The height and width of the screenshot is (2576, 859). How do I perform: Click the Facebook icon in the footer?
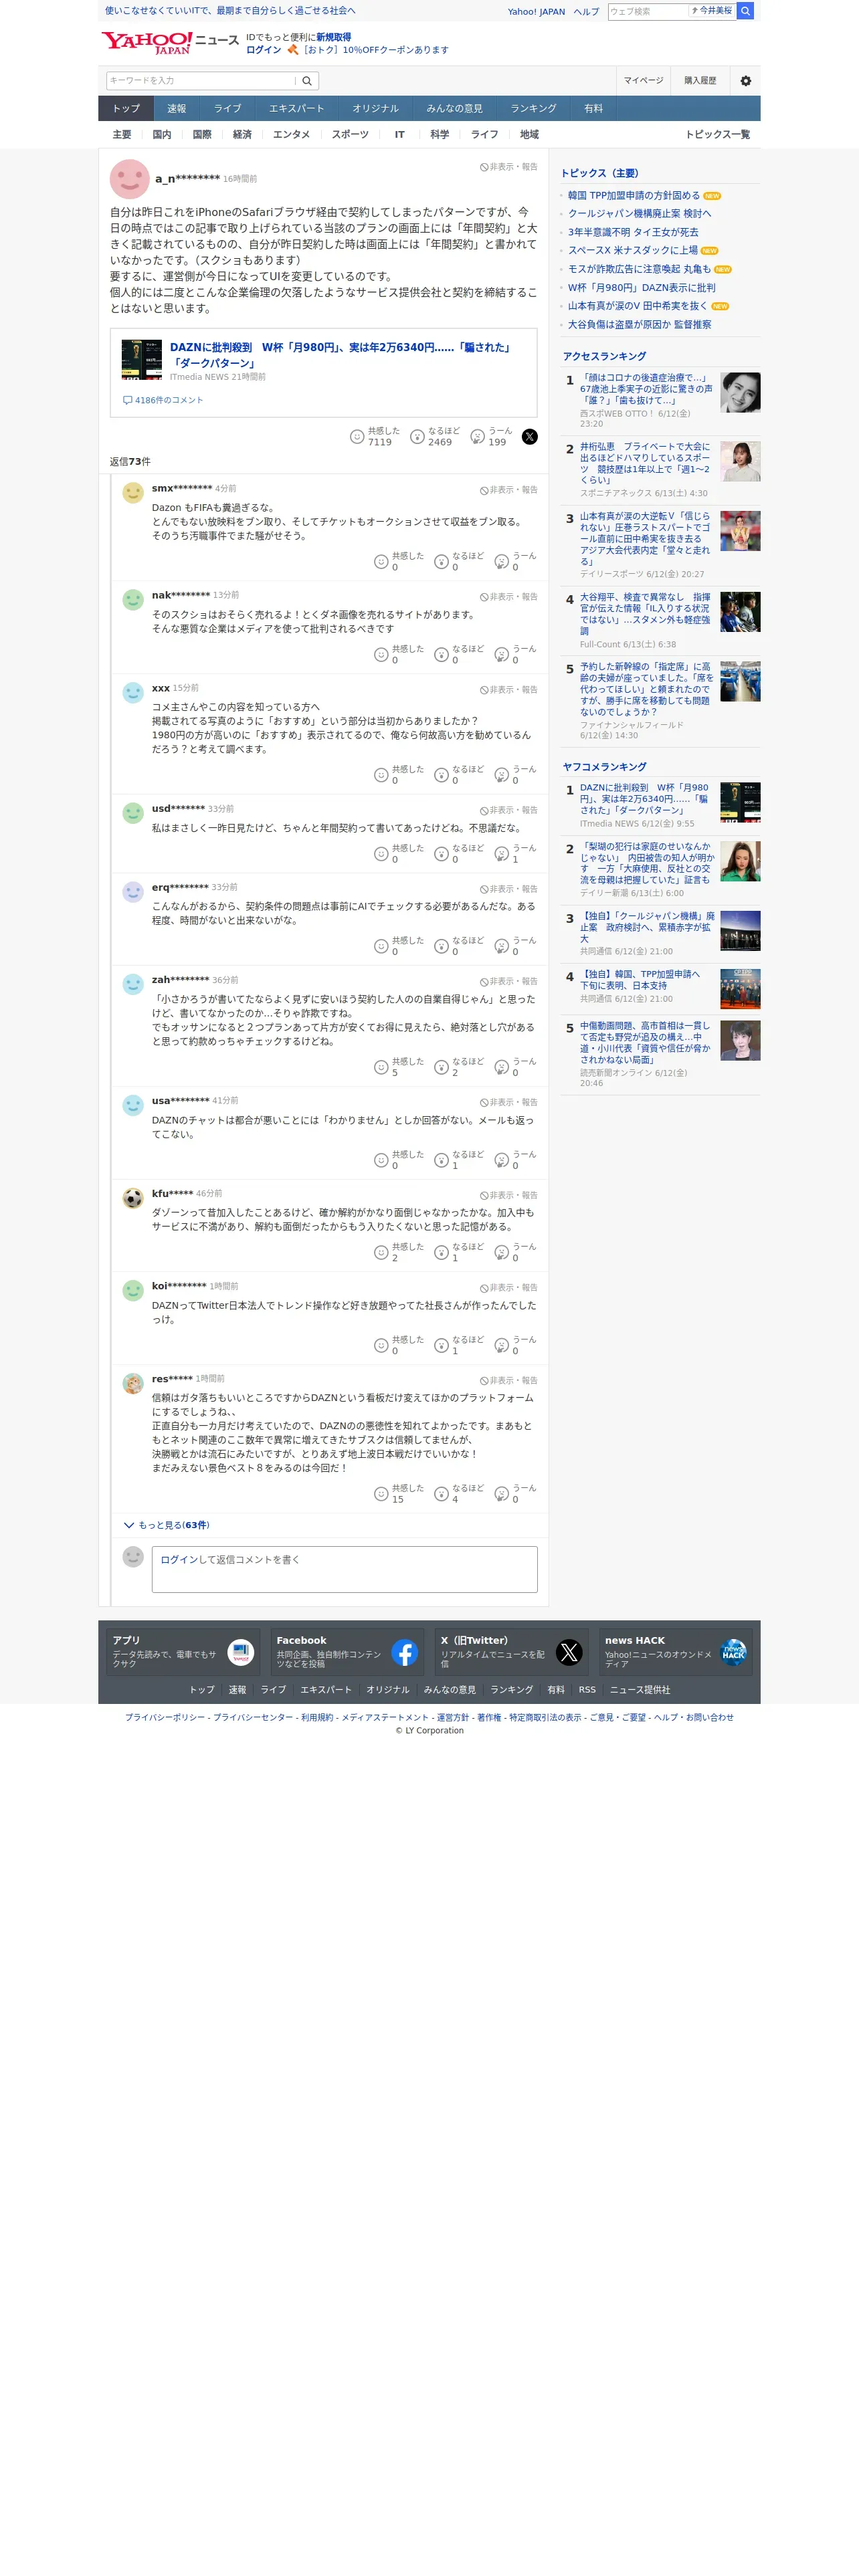[404, 1652]
